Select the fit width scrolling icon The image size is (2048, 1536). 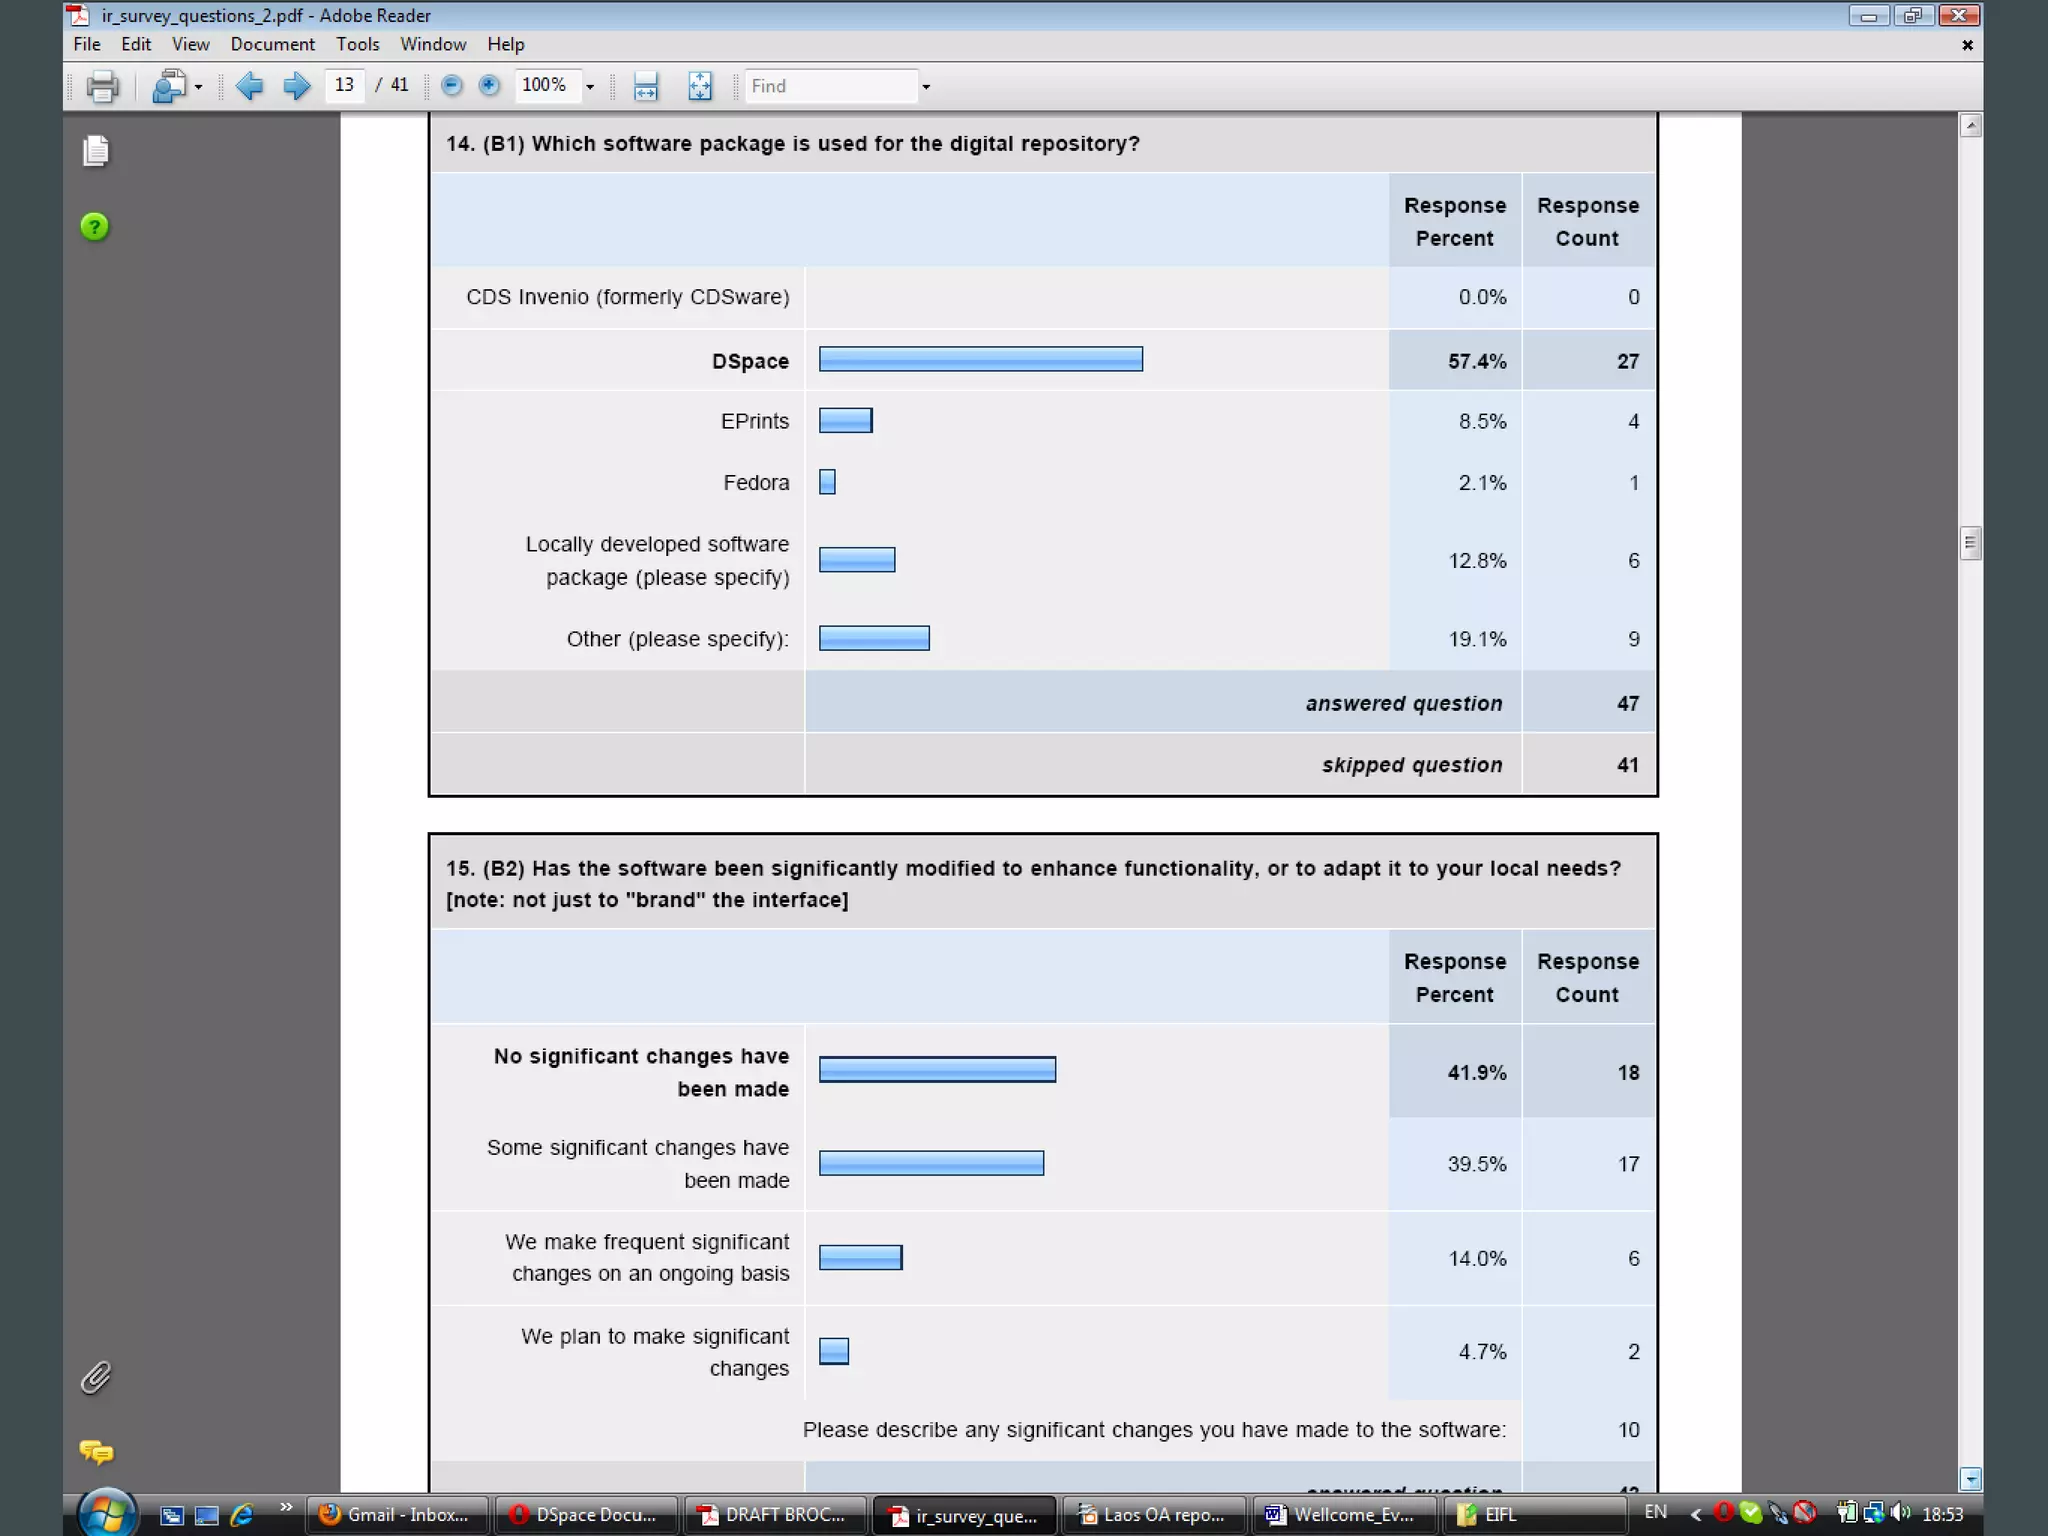point(646,87)
